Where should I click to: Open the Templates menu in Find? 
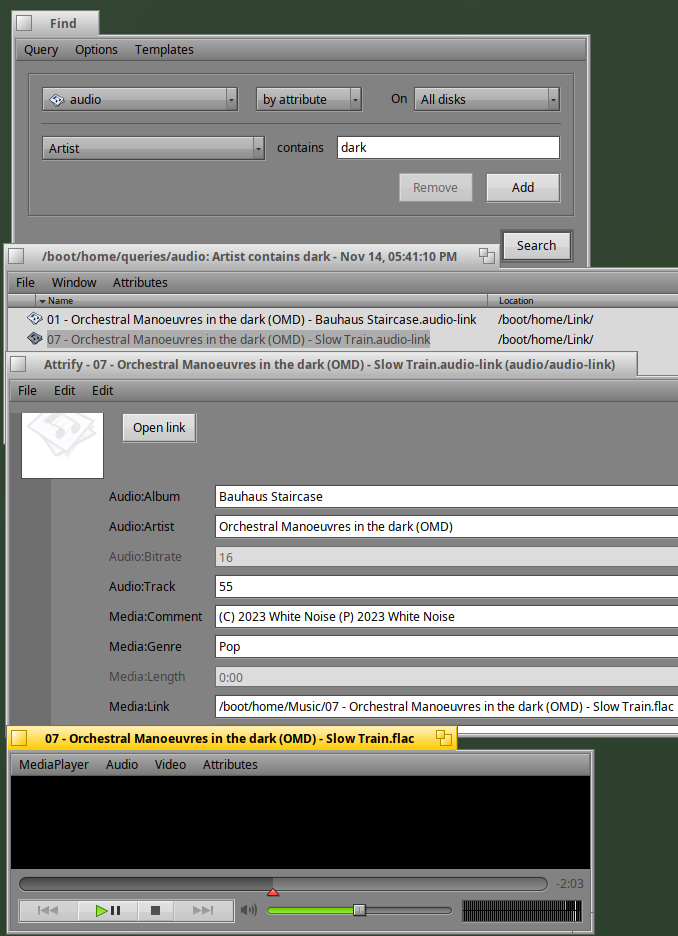tap(164, 49)
